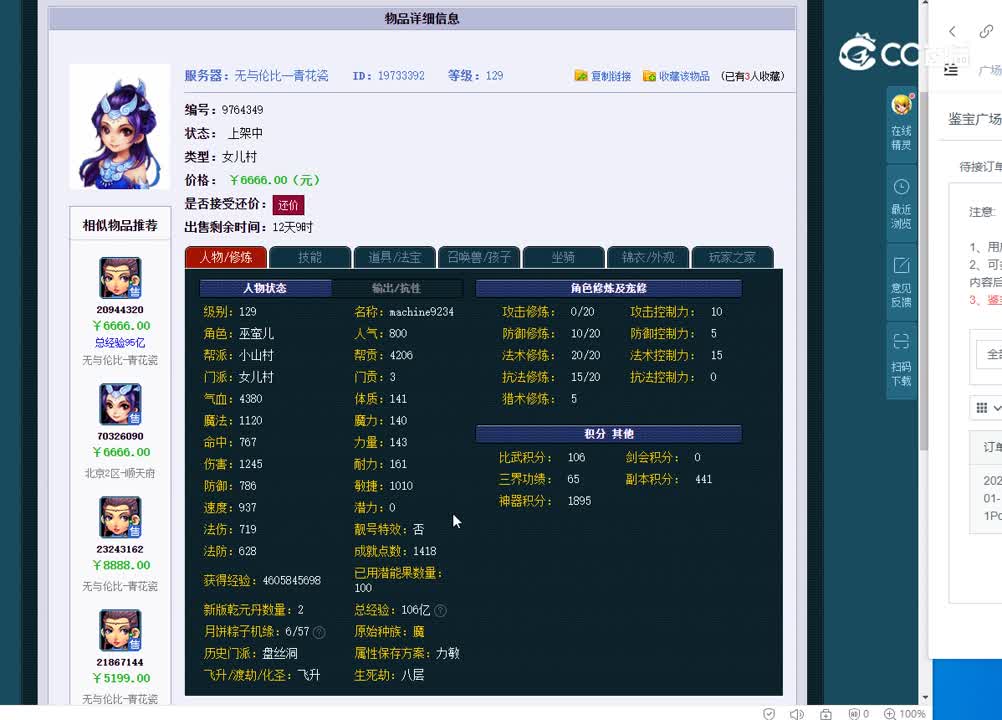Select the 人物状态 sub-tab

[x=265, y=288]
